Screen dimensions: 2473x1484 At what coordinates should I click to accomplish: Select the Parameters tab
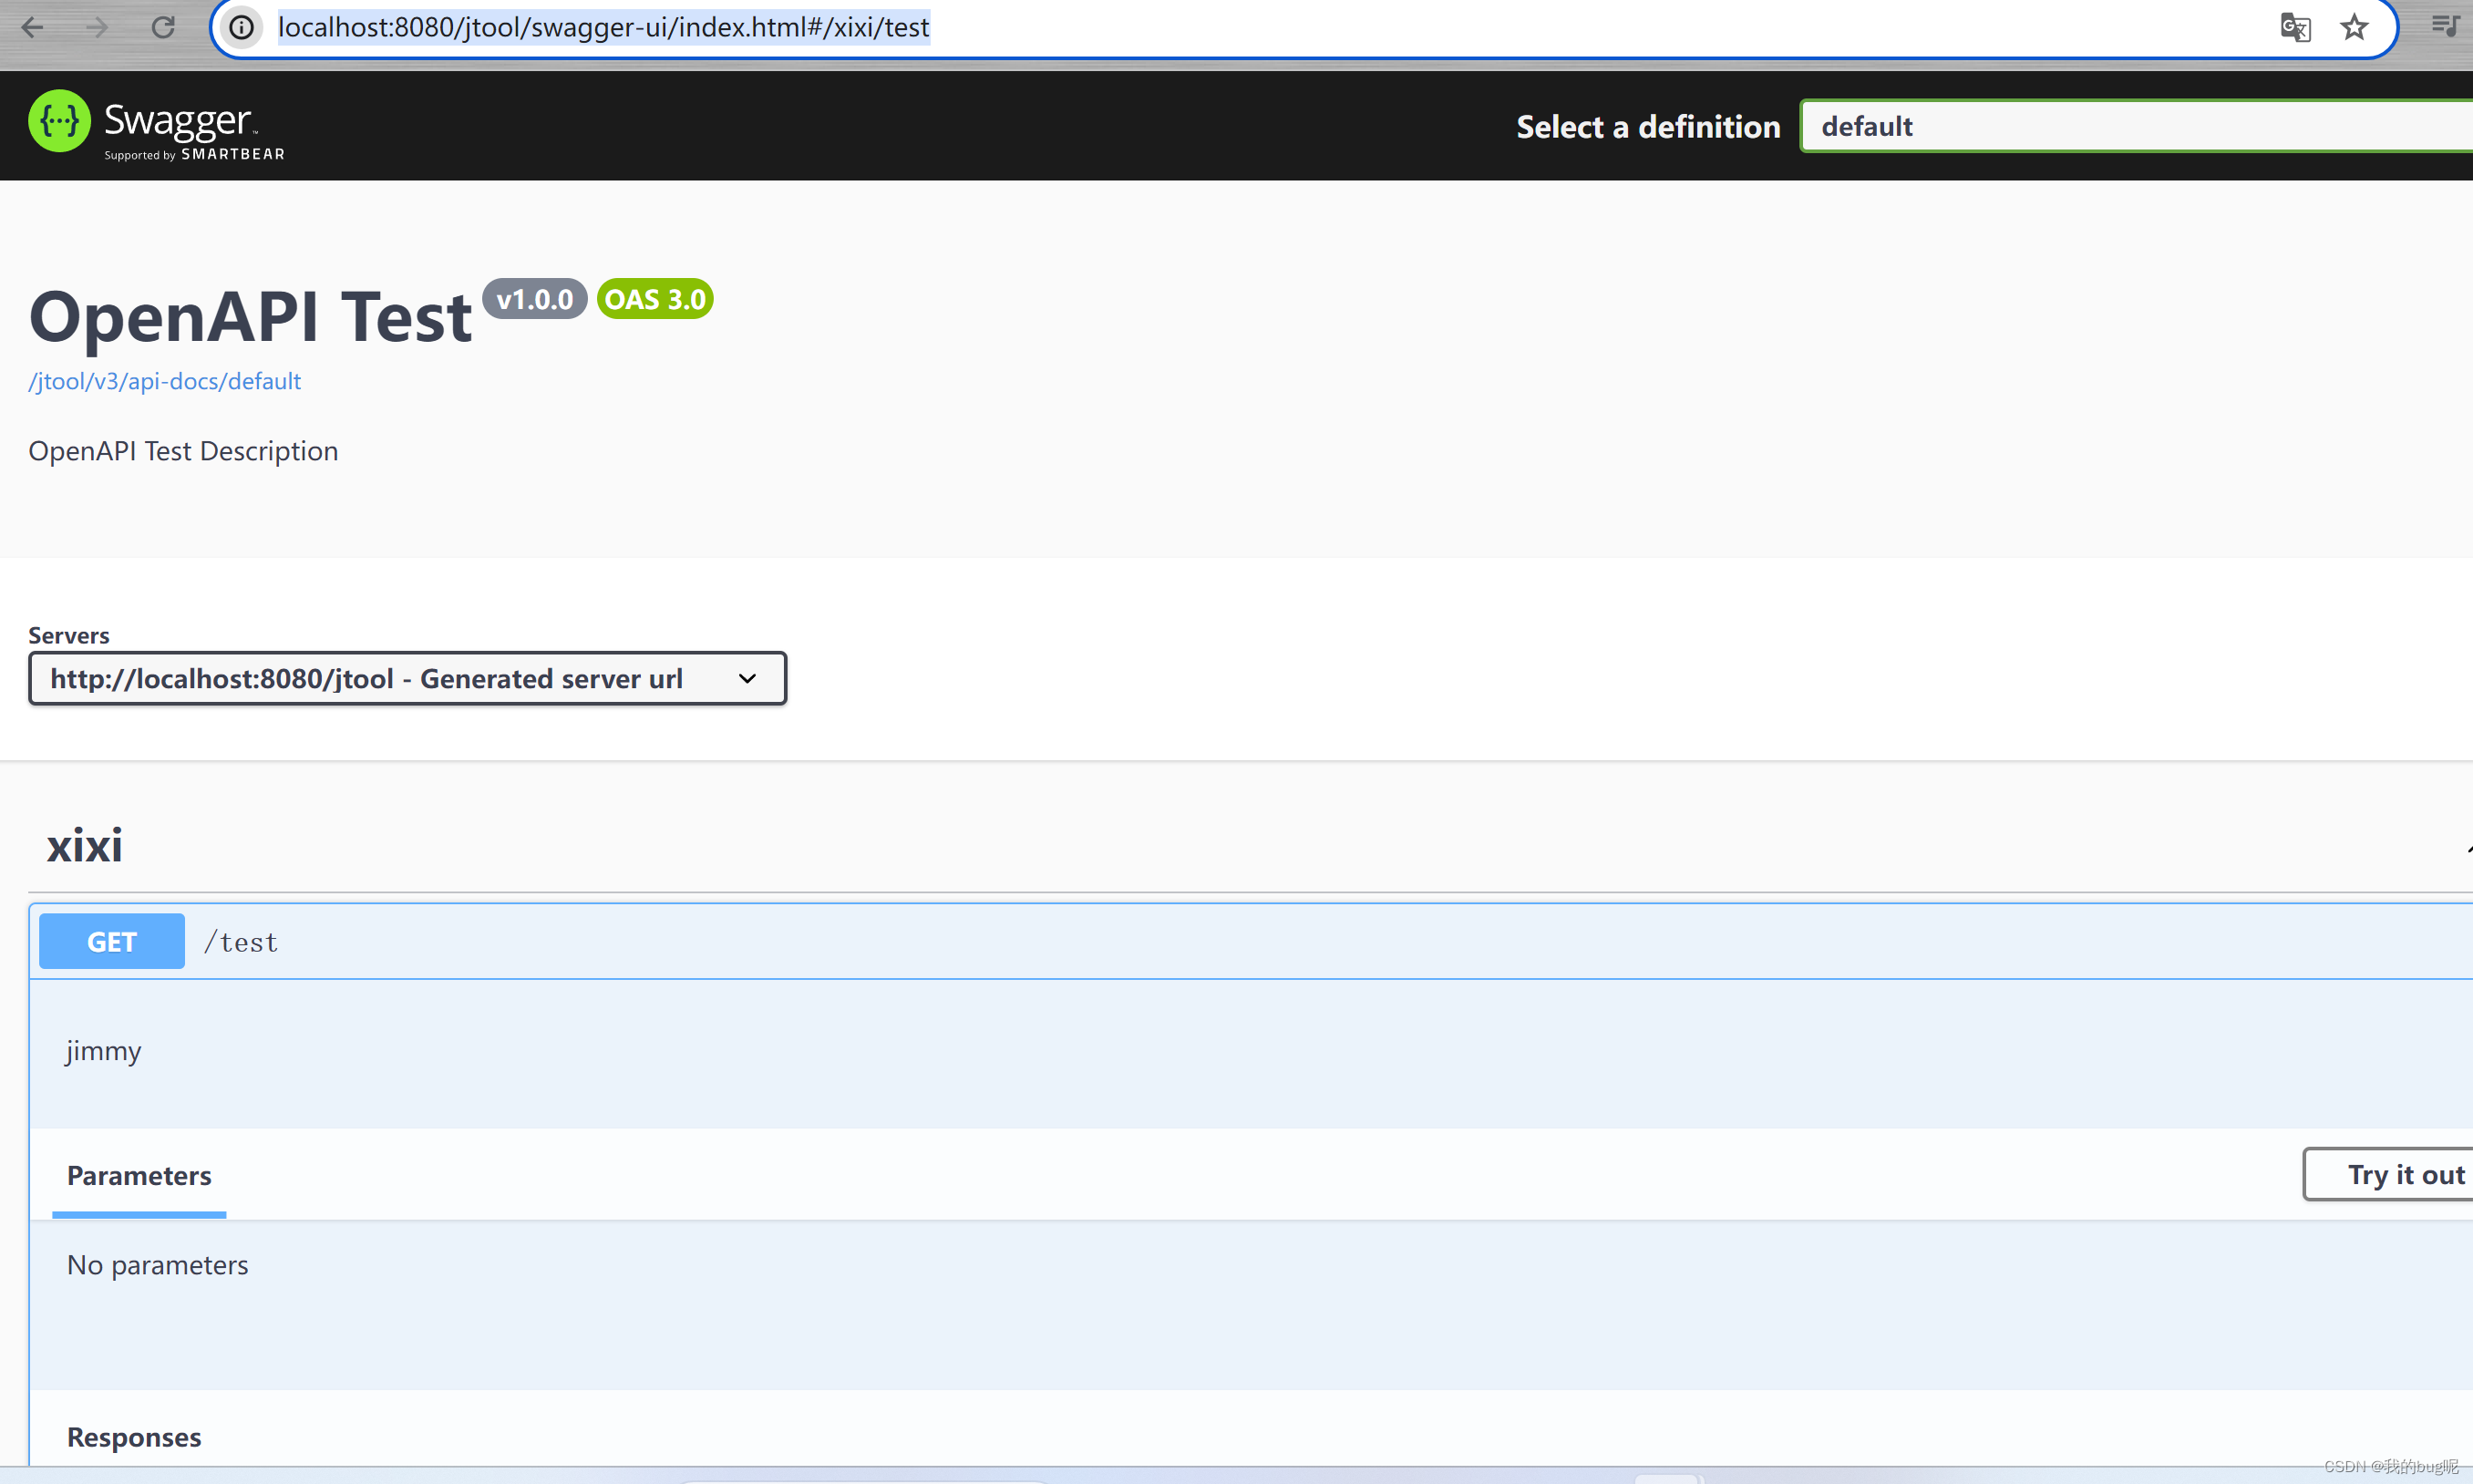click(x=139, y=1176)
